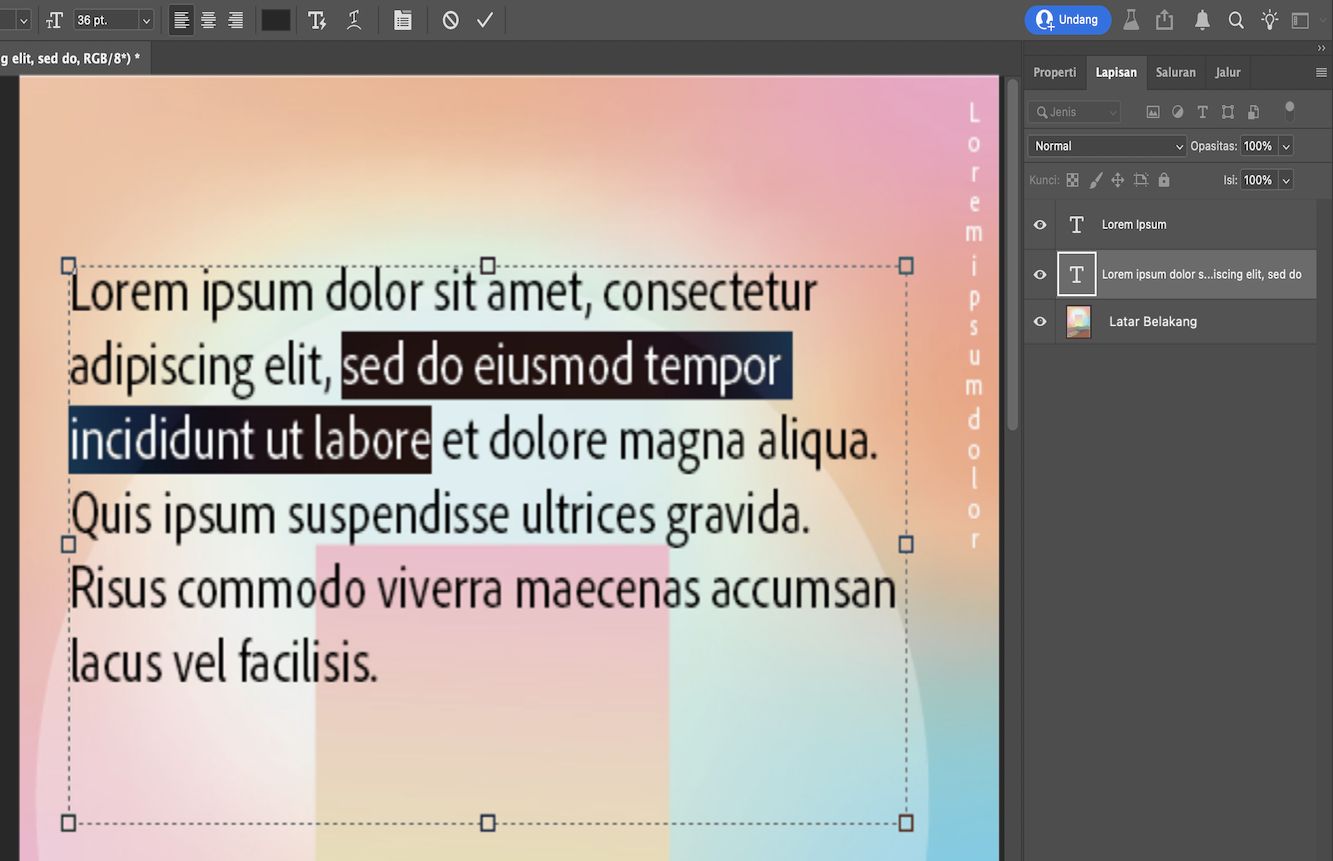Viewport: 1333px width, 861px height.
Task: Click the toggle Character and Paragraph panels icon
Action: pyautogui.click(x=402, y=19)
